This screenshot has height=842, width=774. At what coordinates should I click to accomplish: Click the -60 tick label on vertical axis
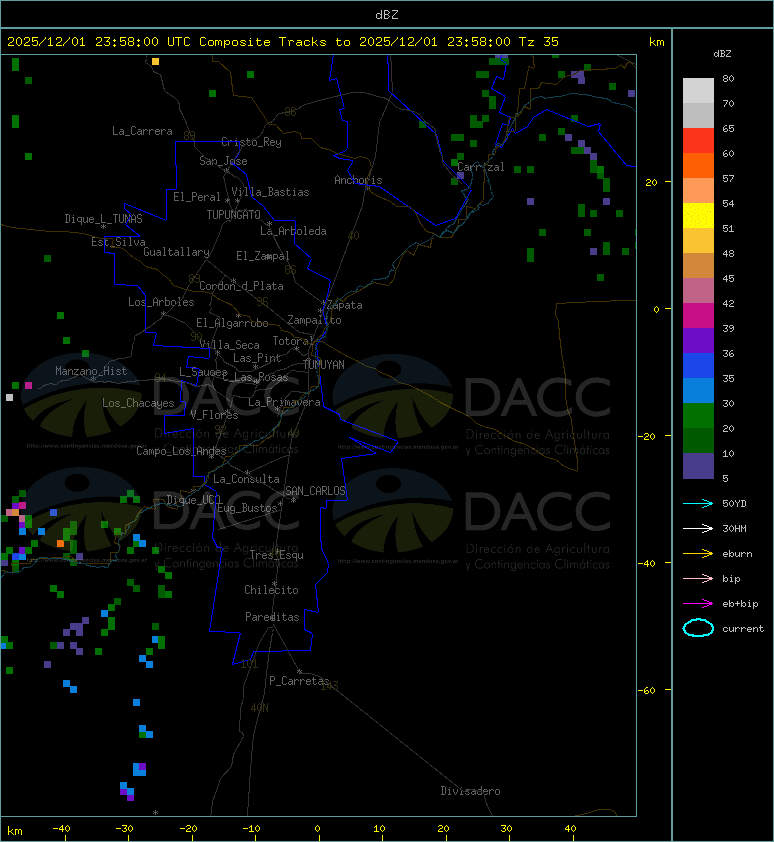[647, 690]
